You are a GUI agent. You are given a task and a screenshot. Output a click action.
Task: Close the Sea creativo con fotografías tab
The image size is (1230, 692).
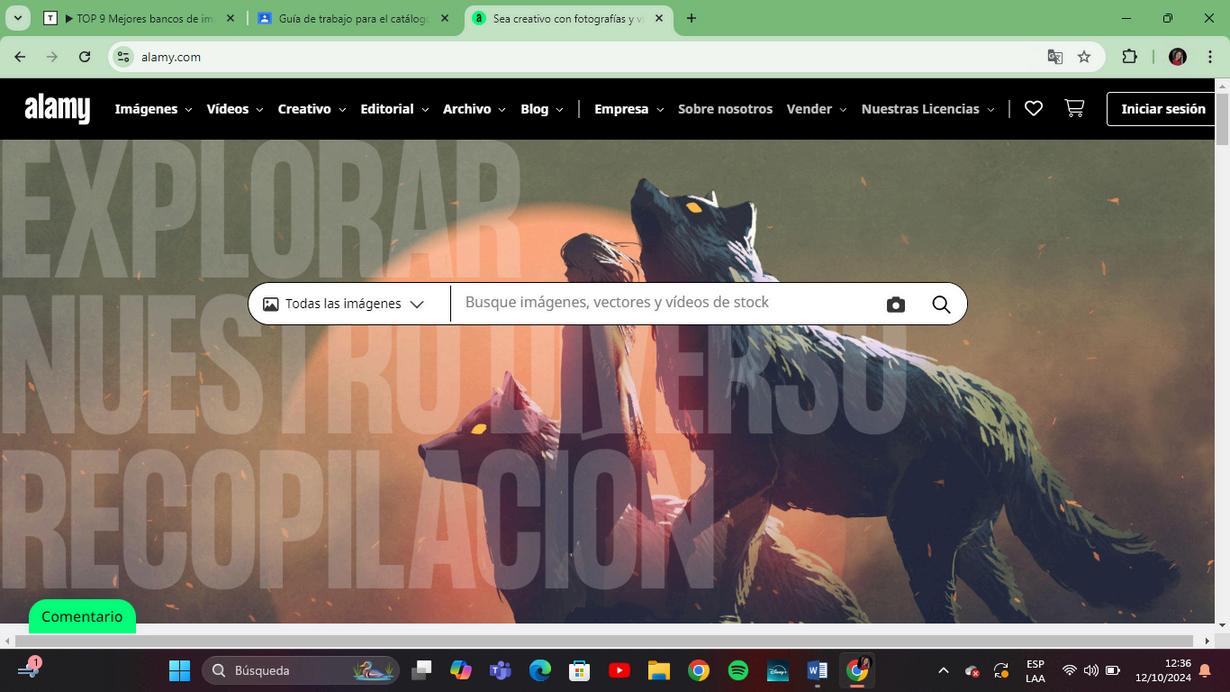[x=660, y=18]
